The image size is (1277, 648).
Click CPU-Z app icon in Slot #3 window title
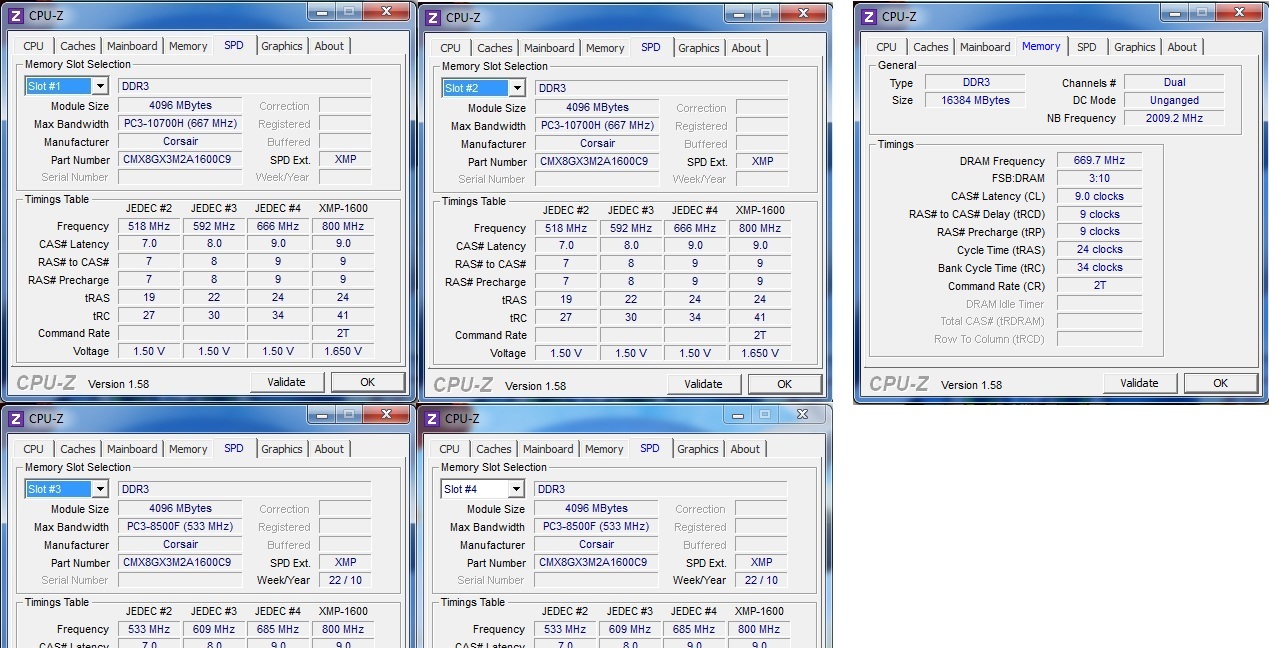(x=15, y=418)
